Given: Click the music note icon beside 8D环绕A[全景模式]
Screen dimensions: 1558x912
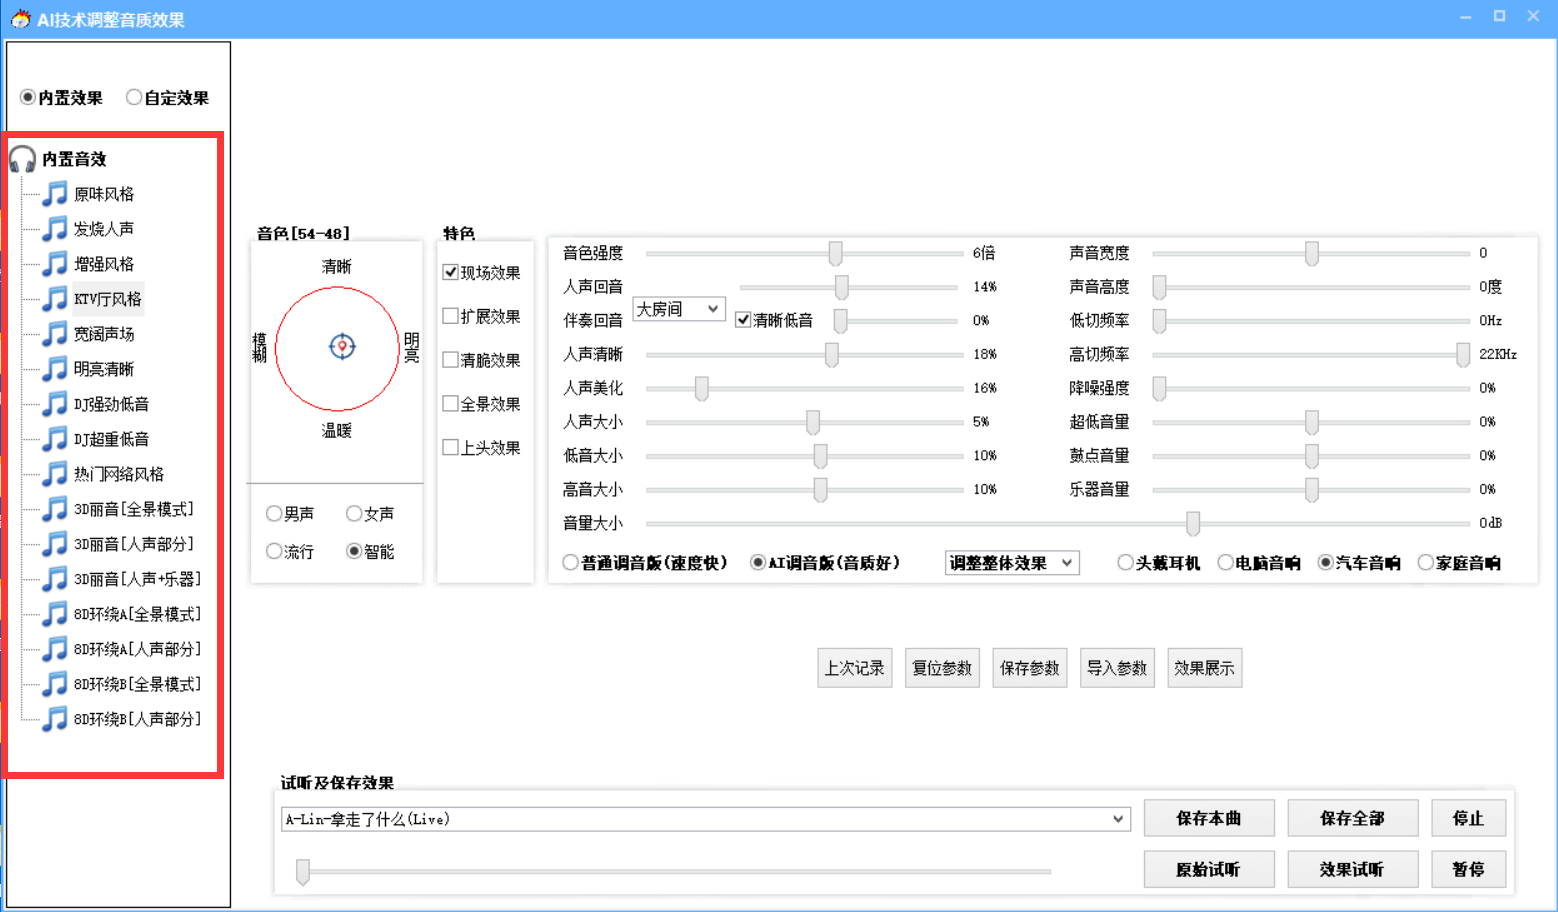Looking at the screenshot, I should click(55, 614).
